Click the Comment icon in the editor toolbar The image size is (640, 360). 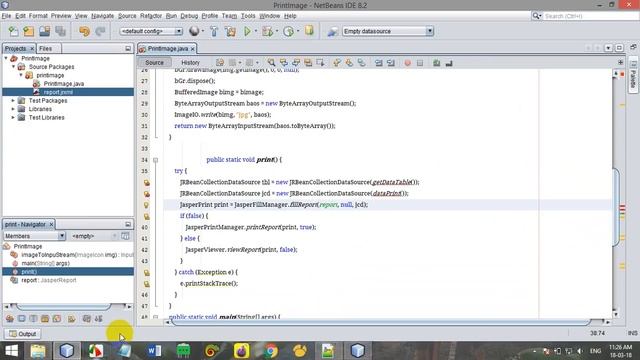tap(436, 63)
